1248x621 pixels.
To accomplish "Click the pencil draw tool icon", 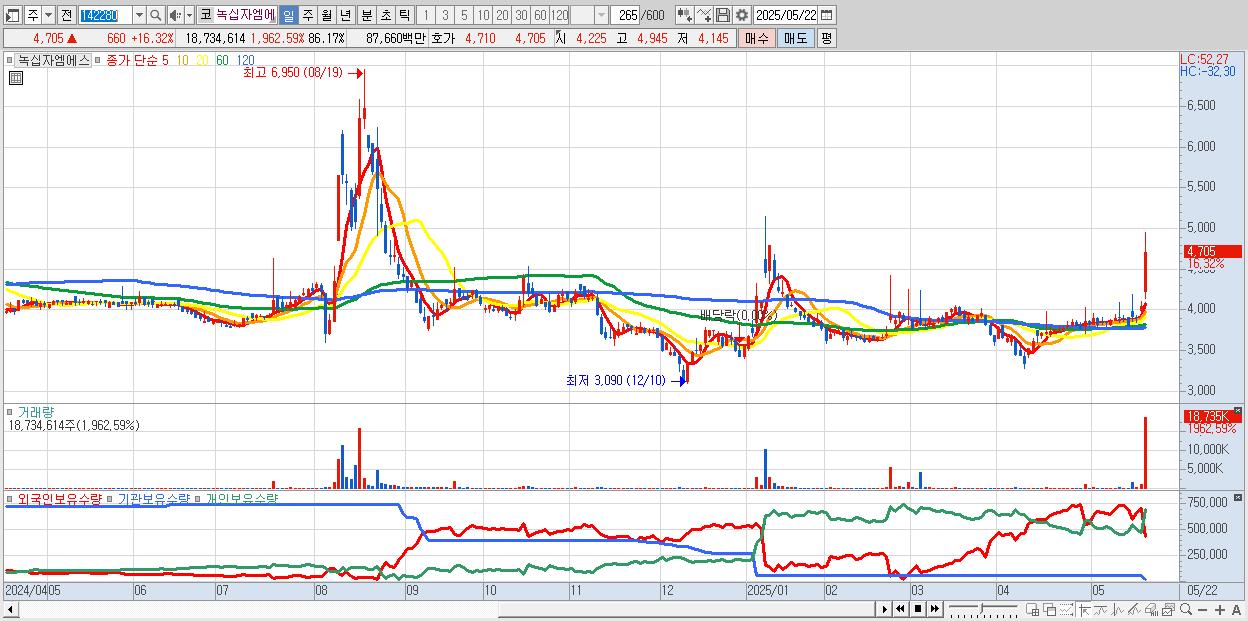I will 1134,610.
